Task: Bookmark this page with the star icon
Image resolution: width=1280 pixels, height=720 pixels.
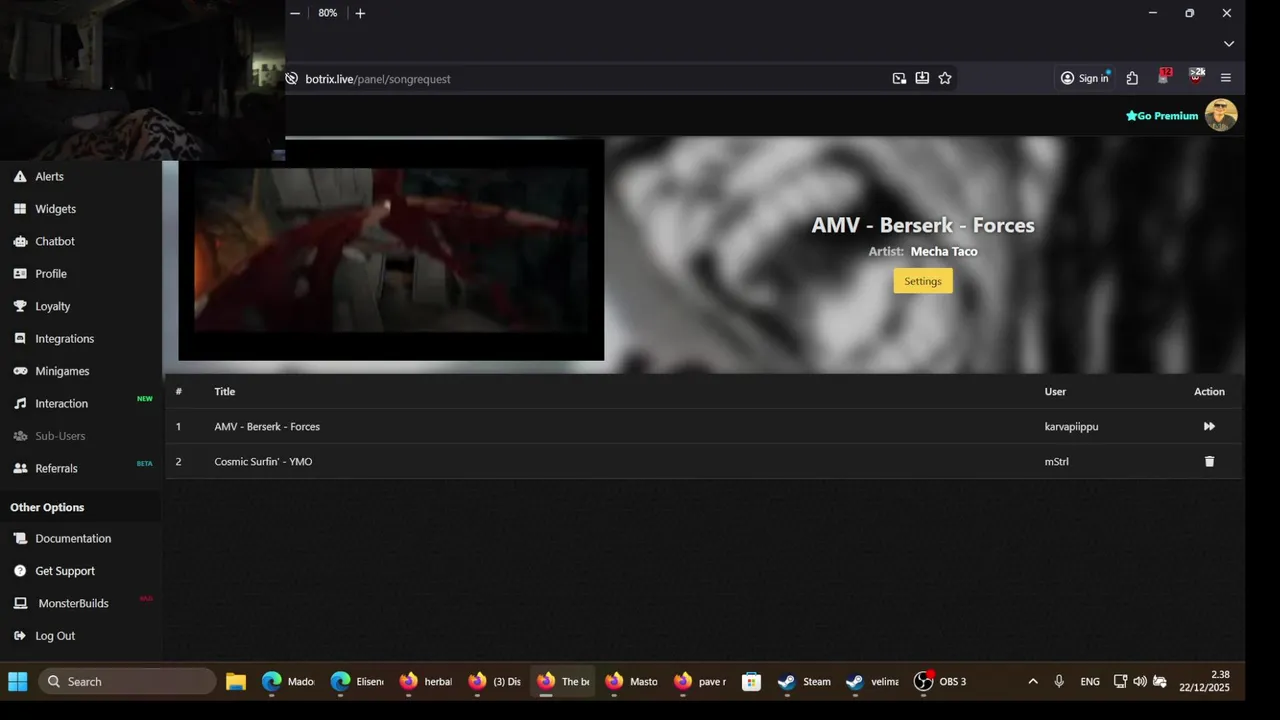Action: 945,78
